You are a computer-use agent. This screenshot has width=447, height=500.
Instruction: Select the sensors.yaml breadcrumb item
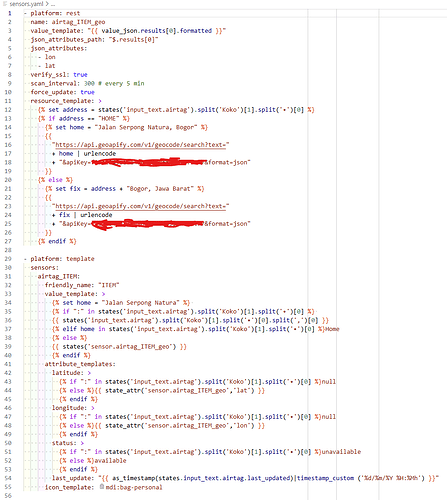coord(26,4)
